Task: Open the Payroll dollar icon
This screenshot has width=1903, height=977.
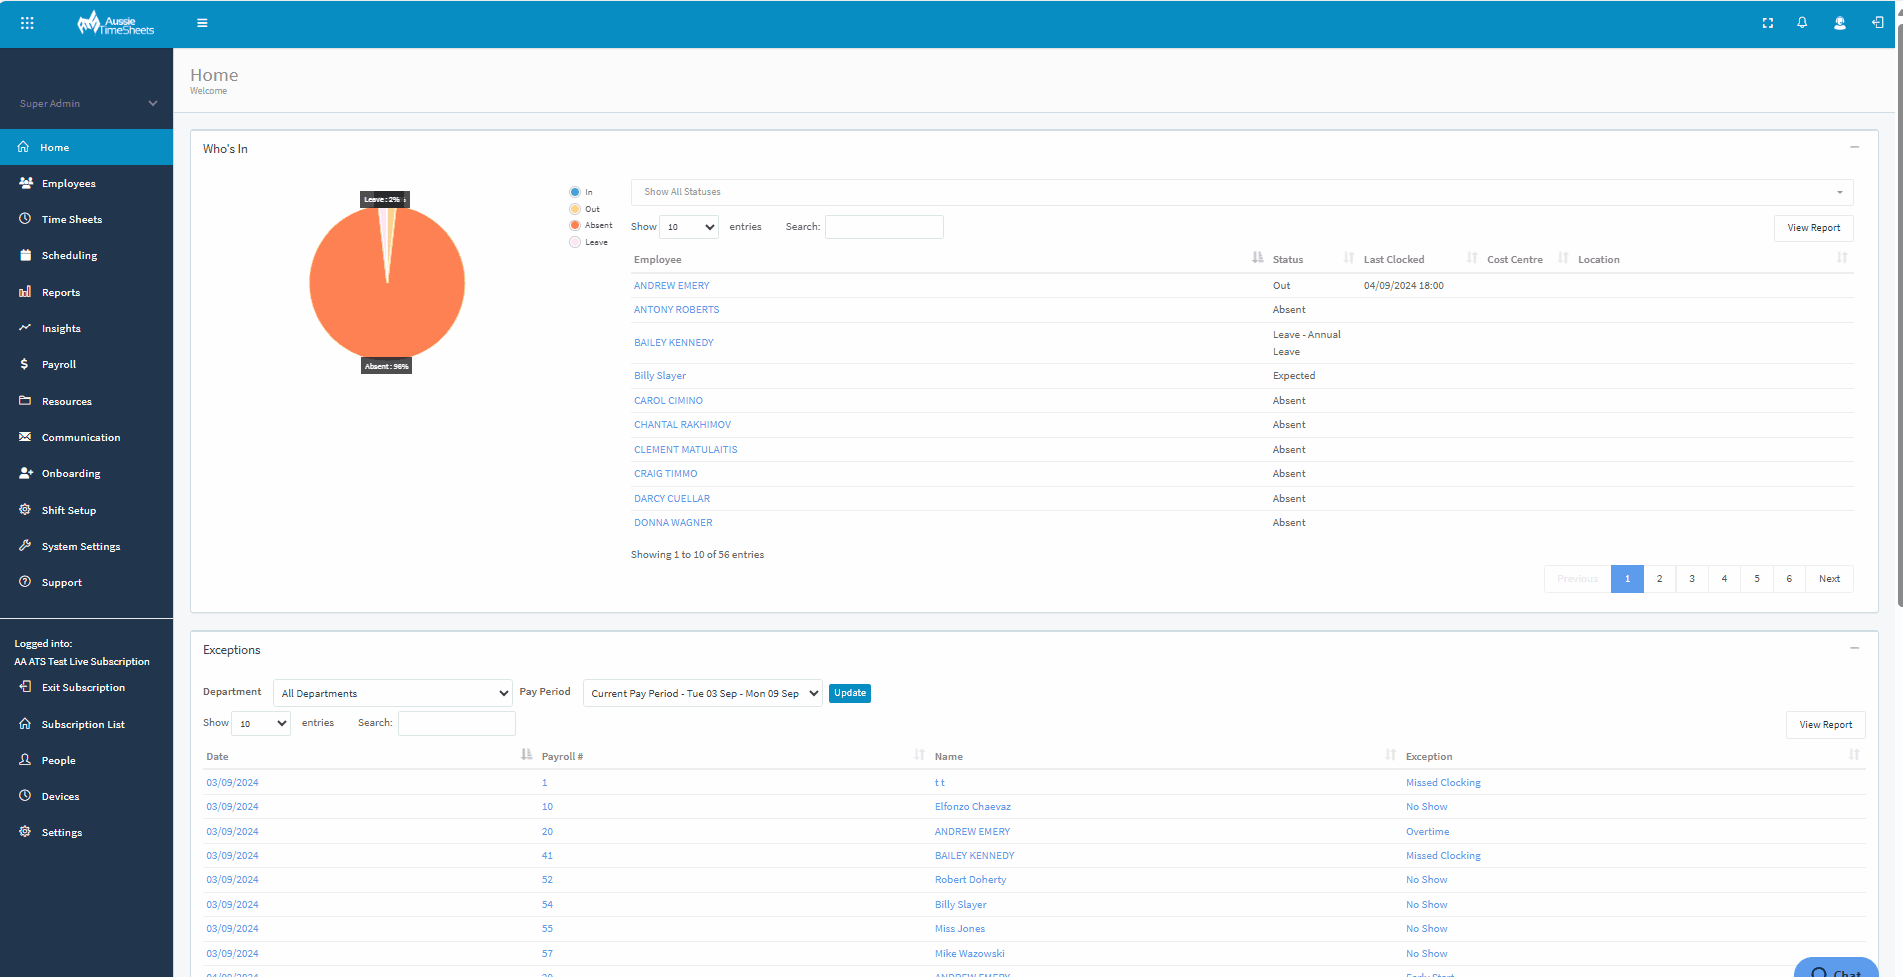Action: pos(25,364)
